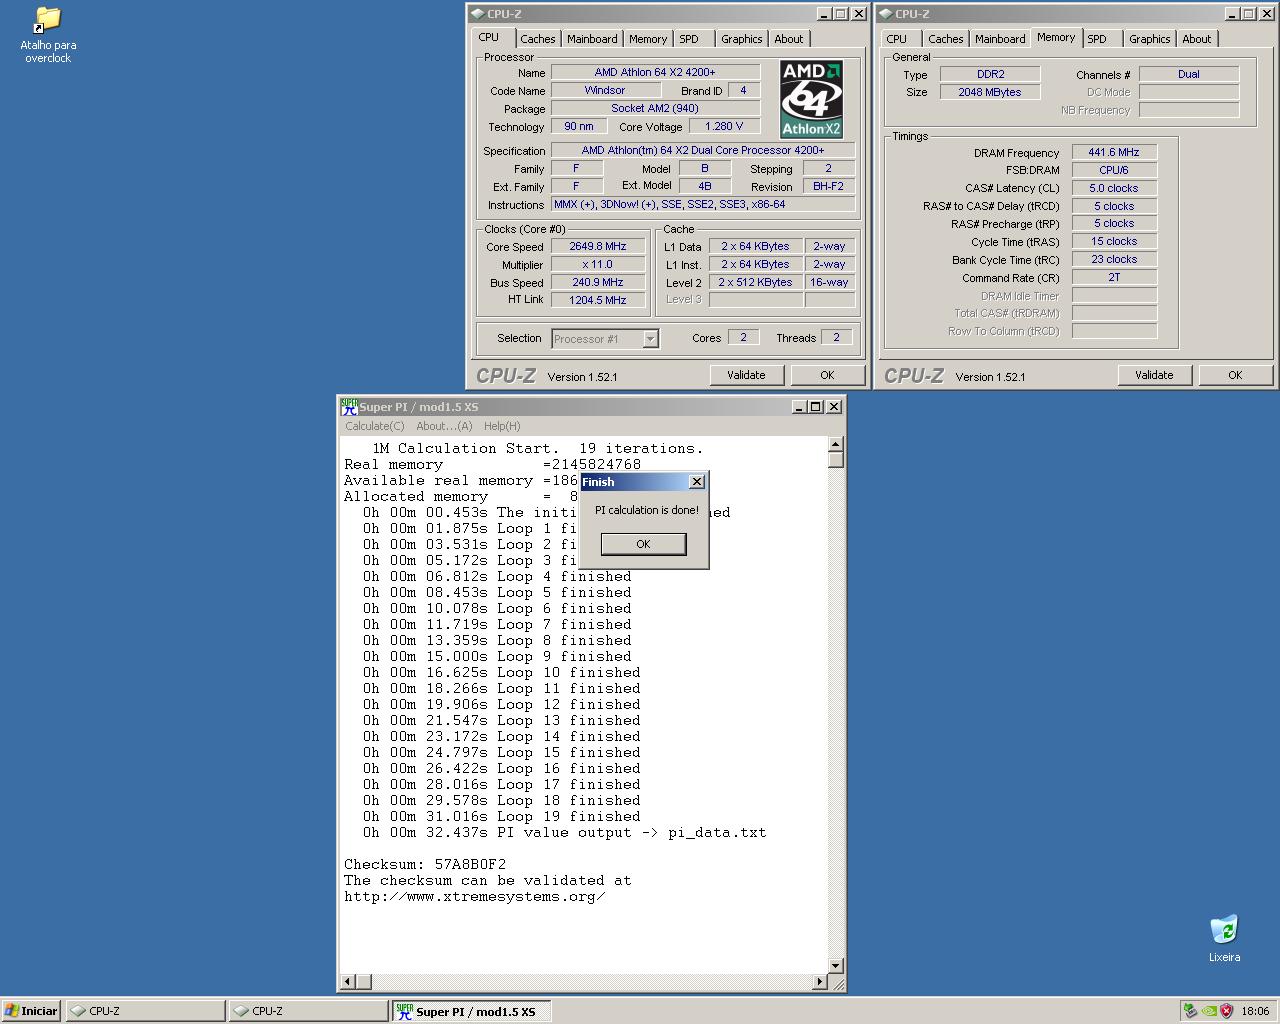The image size is (1280, 1024).
Task: Click the Command Rate value 2T
Action: [x=1114, y=277]
